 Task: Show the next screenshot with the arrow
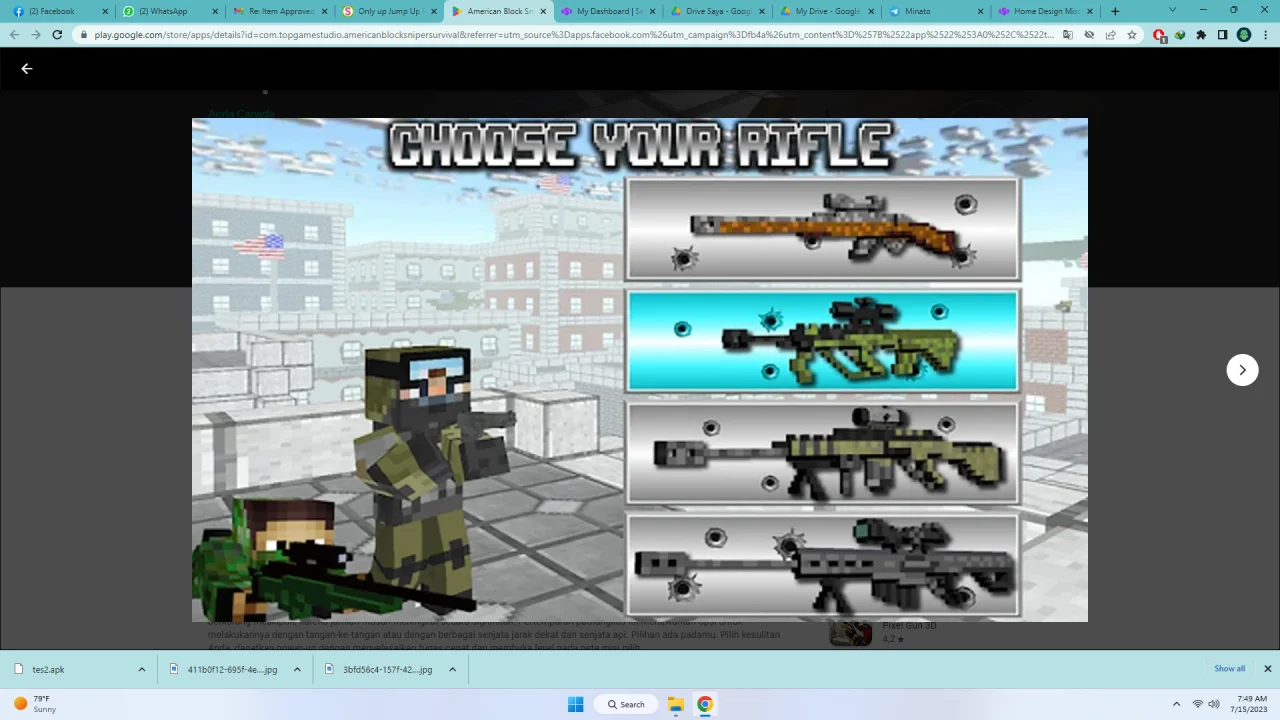pos(1242,370)
